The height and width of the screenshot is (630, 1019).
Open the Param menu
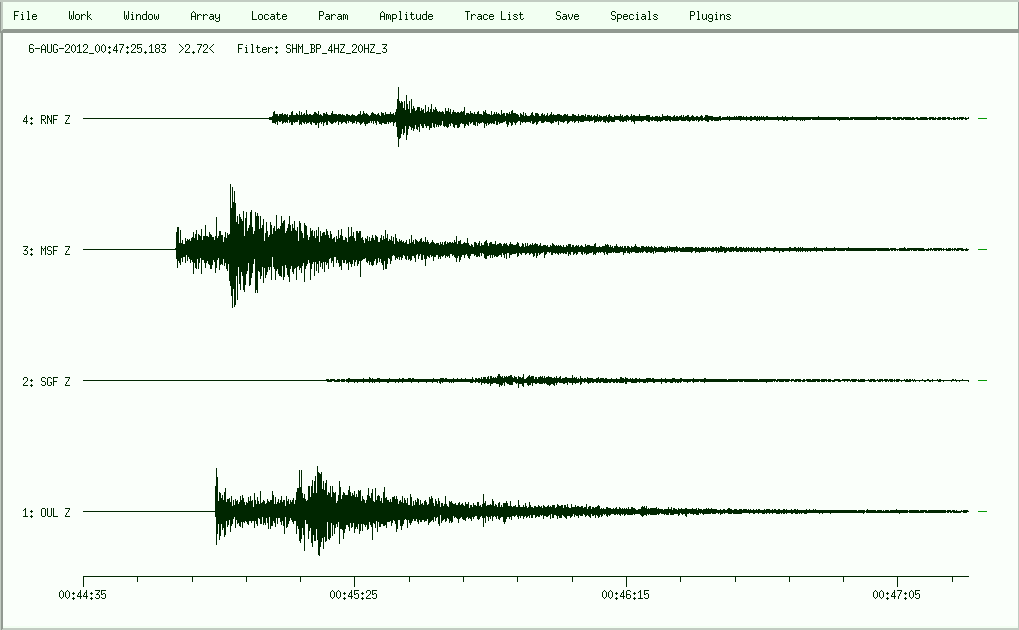pyautogui.click(x=333, y=16)
